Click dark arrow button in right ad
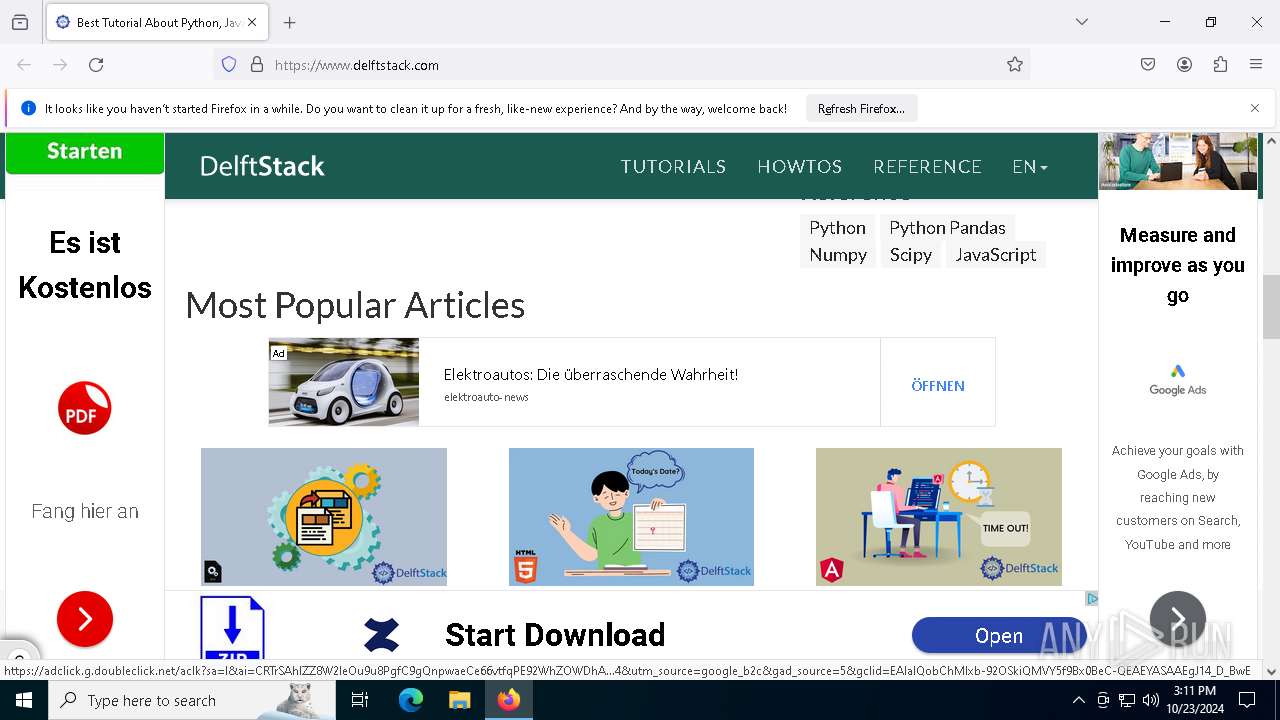The height and width of the screenshot is (720, 1280). (1177, 619)
